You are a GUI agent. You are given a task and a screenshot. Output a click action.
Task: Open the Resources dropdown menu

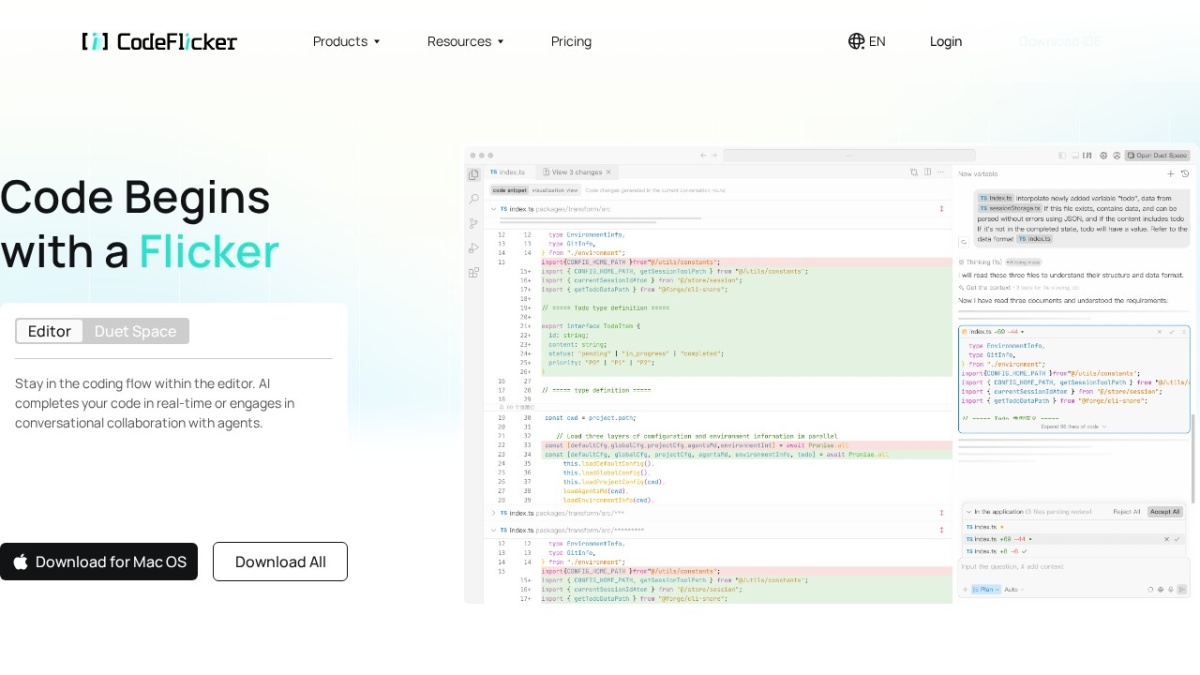[x=465, y=41]
